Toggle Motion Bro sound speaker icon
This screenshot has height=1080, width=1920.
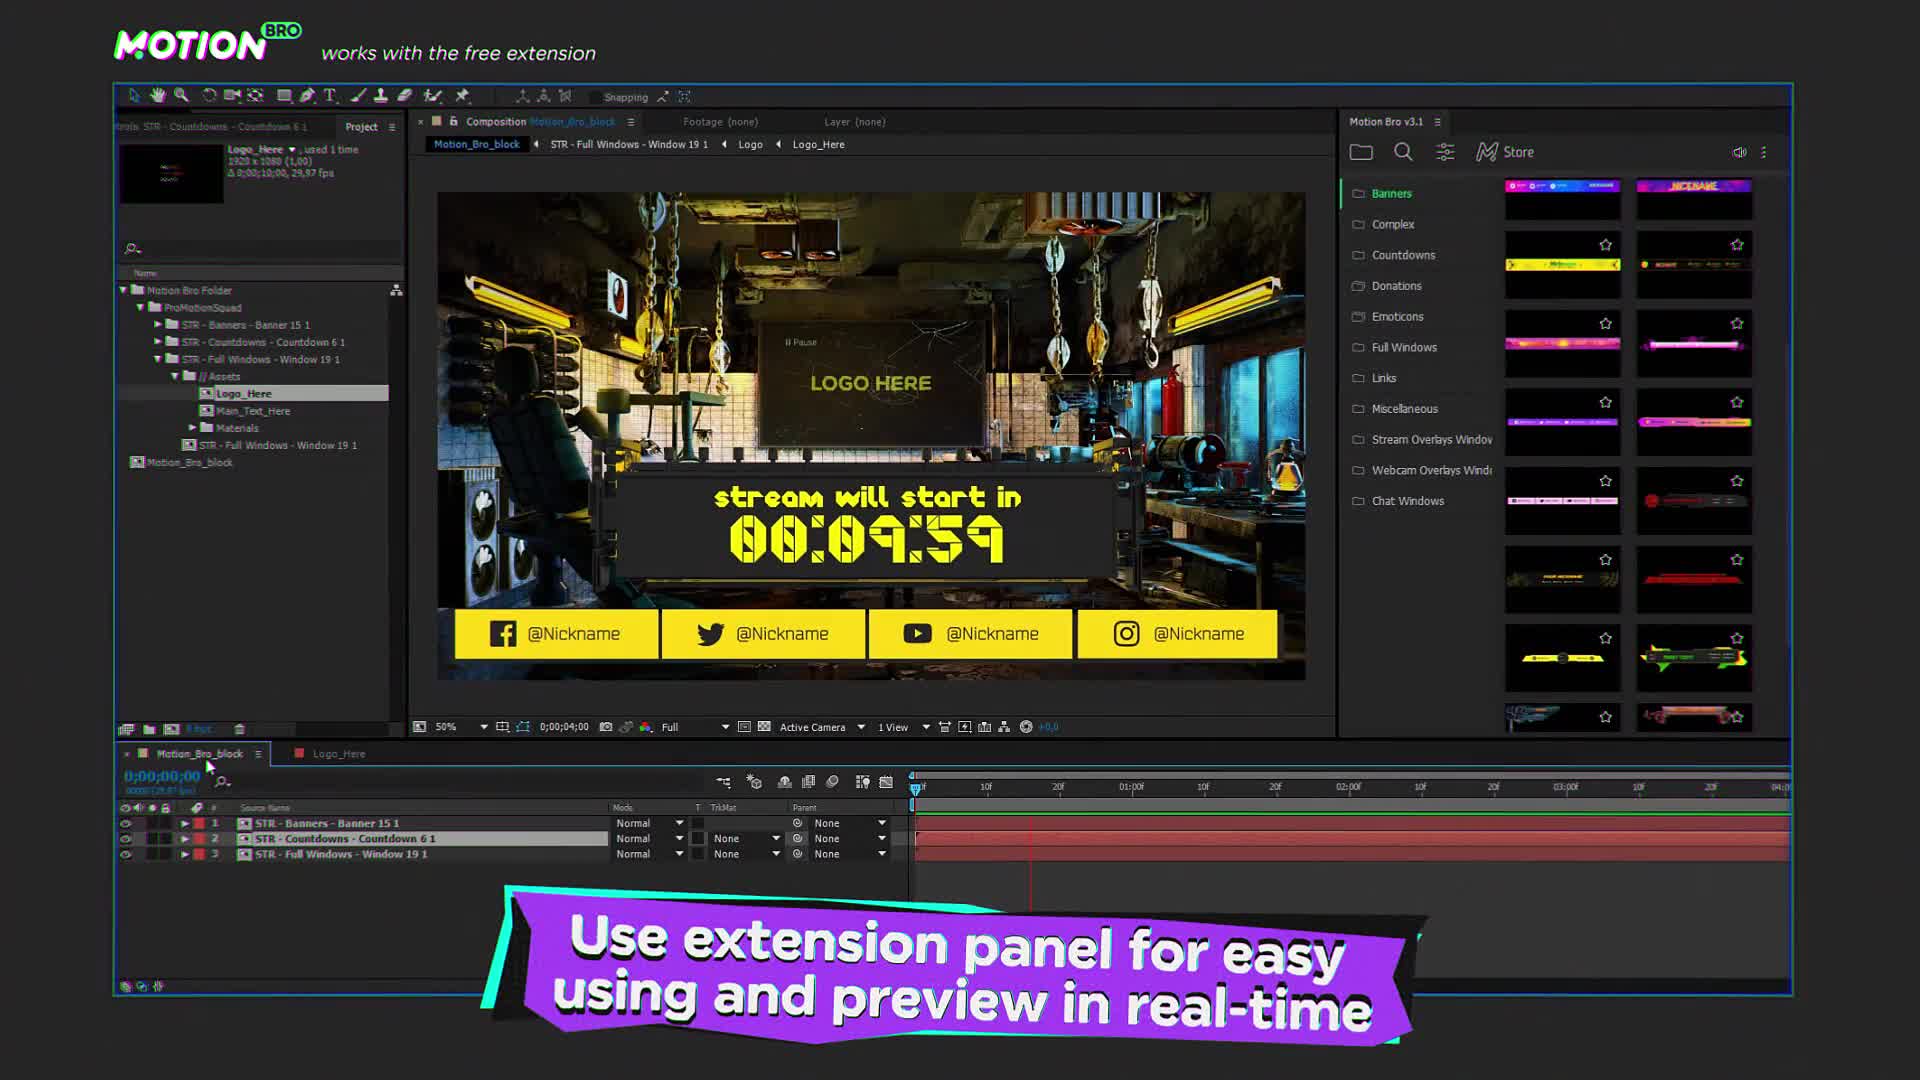[x=1739, y=152]
